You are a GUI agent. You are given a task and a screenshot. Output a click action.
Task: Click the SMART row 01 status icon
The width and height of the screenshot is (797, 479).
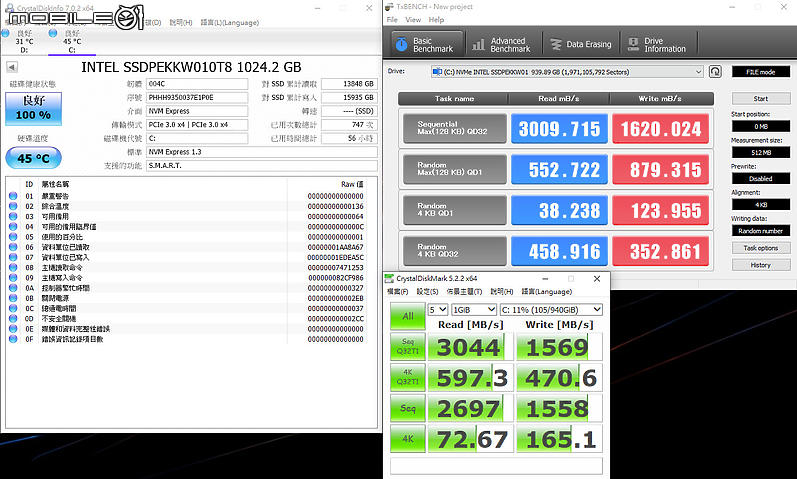[13, 196]
